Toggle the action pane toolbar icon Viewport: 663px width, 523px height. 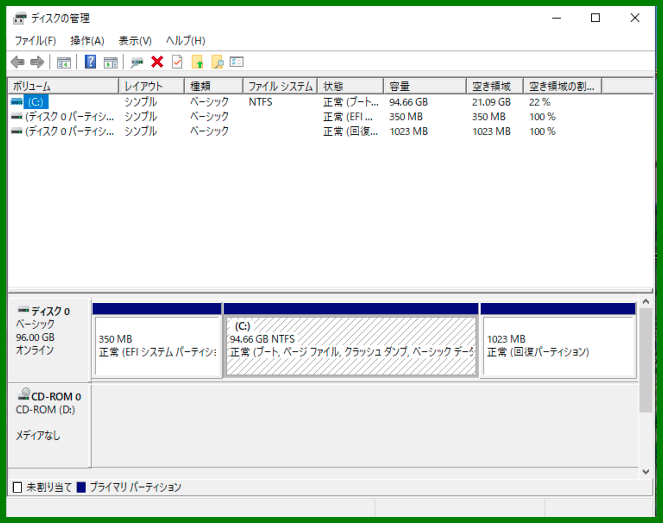tap(111, 63)
